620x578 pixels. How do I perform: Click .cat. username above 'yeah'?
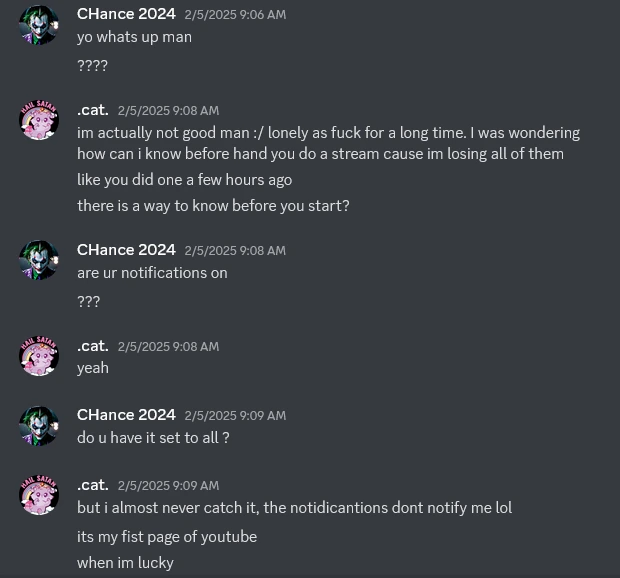[93, 346]
